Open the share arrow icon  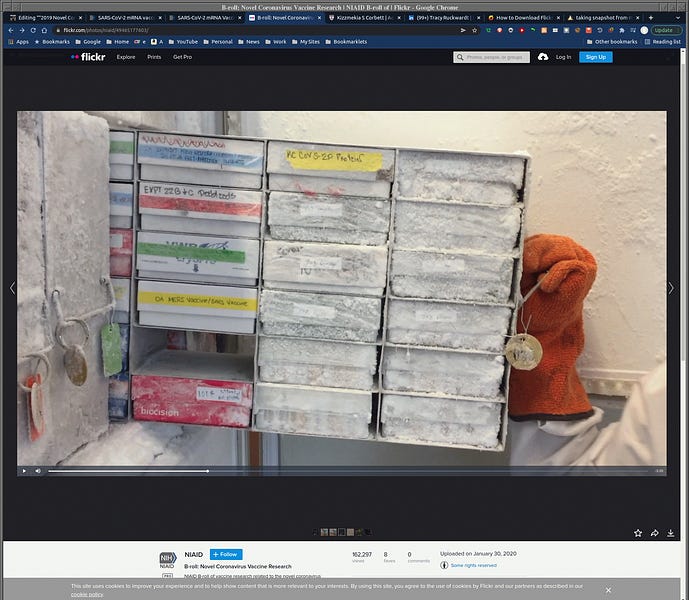click(x=654, y=533)
